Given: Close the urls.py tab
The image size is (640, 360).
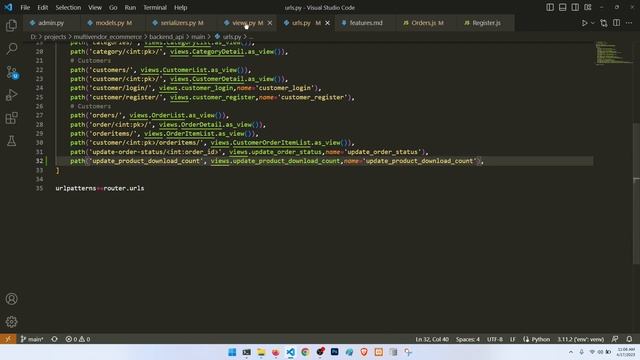Looking at the screenshot, I should pos(327,23).
